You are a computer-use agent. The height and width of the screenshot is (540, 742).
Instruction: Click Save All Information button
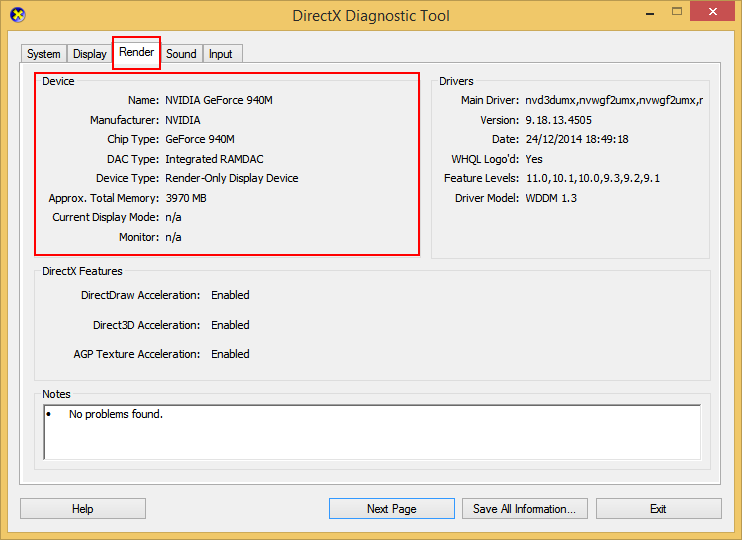(525, 509)
